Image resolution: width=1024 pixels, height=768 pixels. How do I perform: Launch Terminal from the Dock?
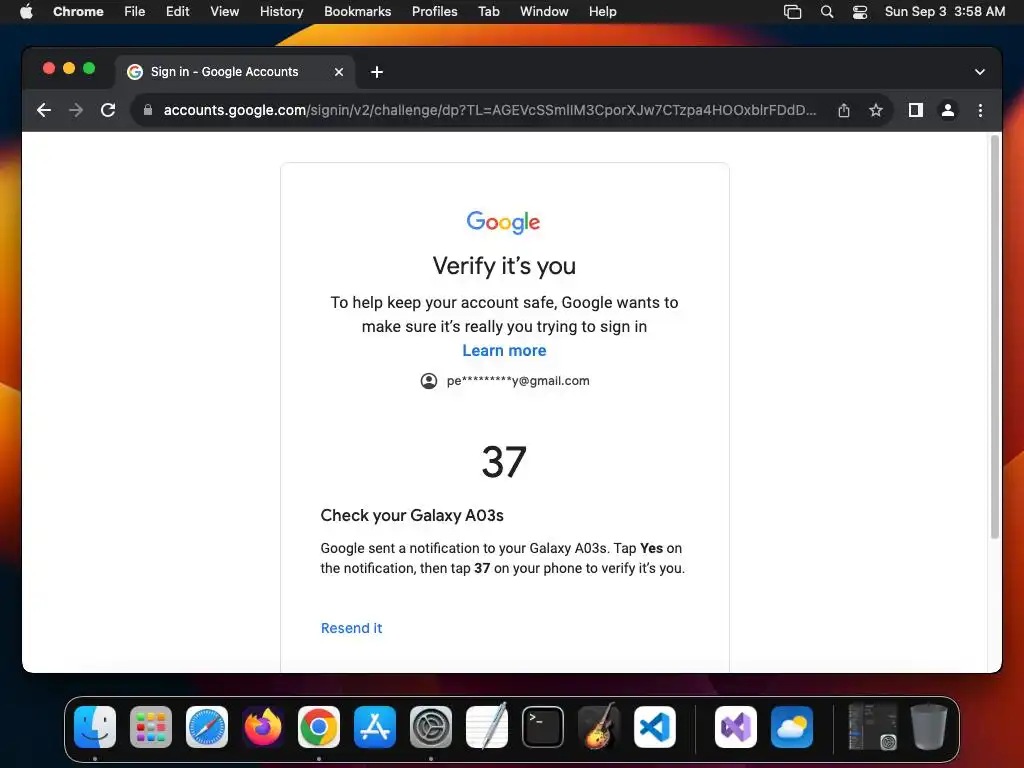point(543,727)
